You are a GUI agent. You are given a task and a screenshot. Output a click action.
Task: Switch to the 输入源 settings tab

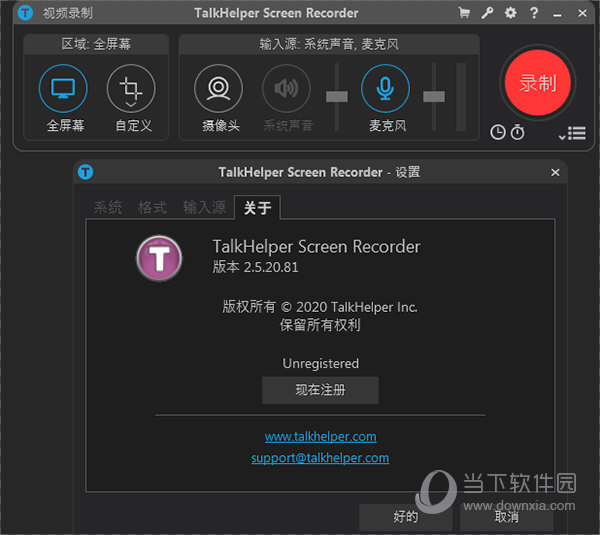205,207
